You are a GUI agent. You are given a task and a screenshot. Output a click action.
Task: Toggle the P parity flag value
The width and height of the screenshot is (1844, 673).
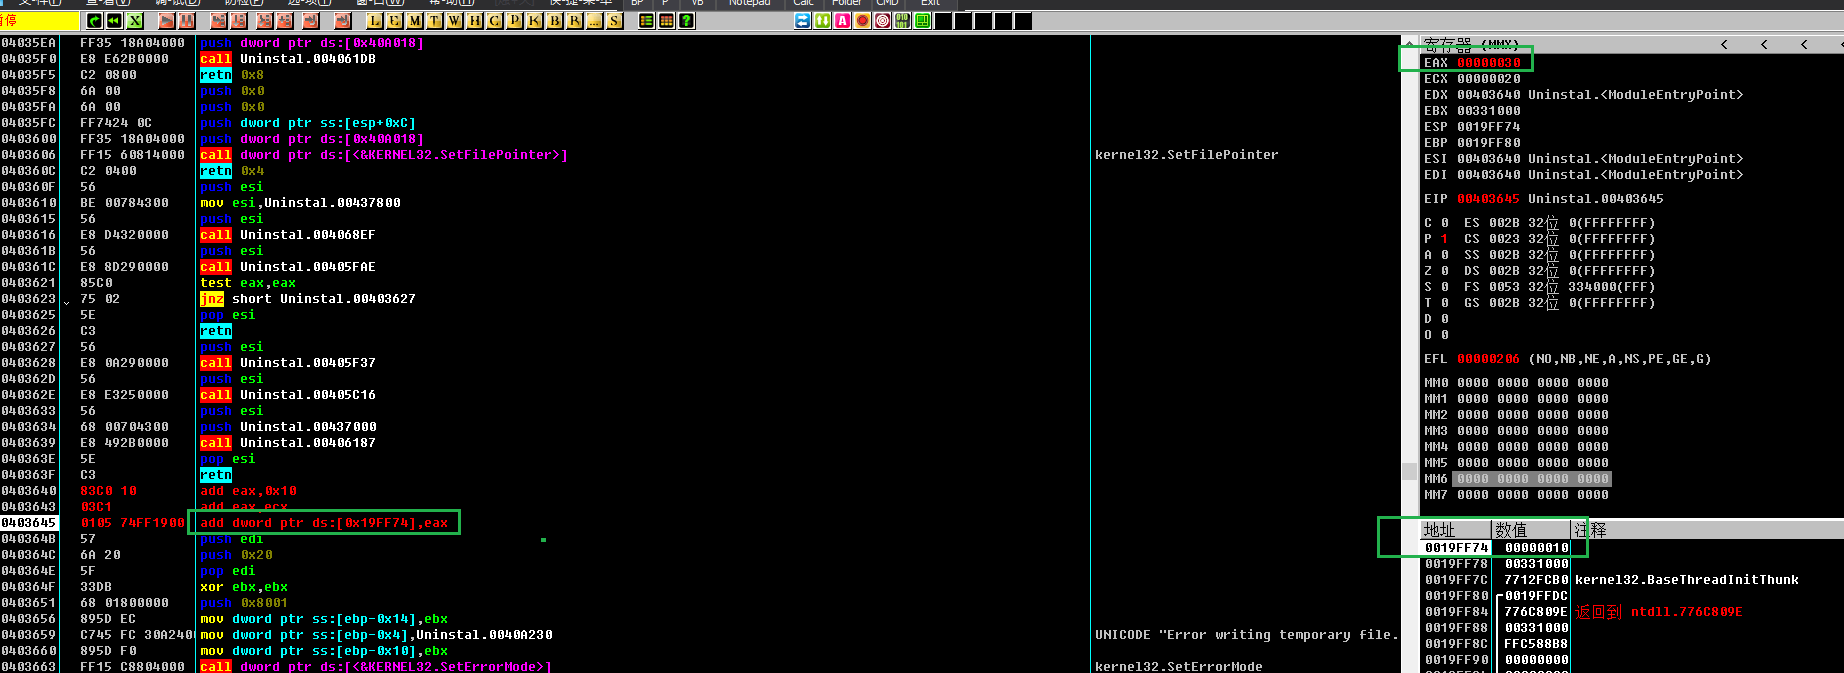tap(1445, 239)
